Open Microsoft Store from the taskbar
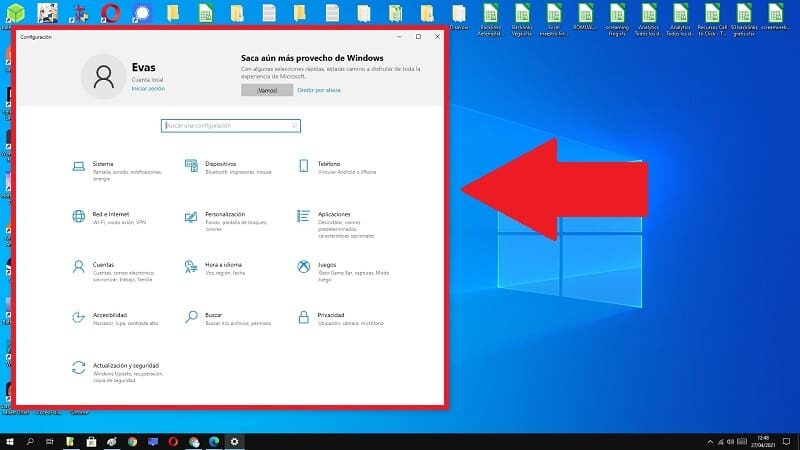Image resolution: width=800 pixels, height=450 pixels. click(91, 442)
